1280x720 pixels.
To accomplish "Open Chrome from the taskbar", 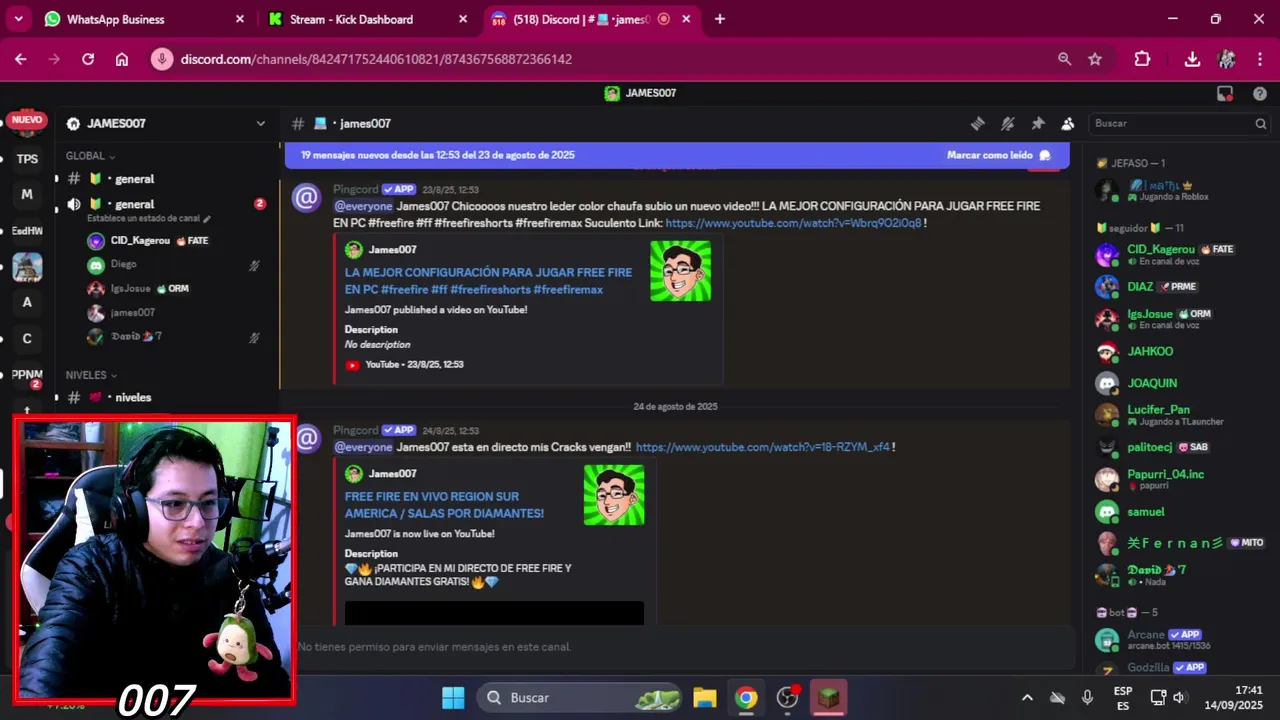I will (746, 697).
